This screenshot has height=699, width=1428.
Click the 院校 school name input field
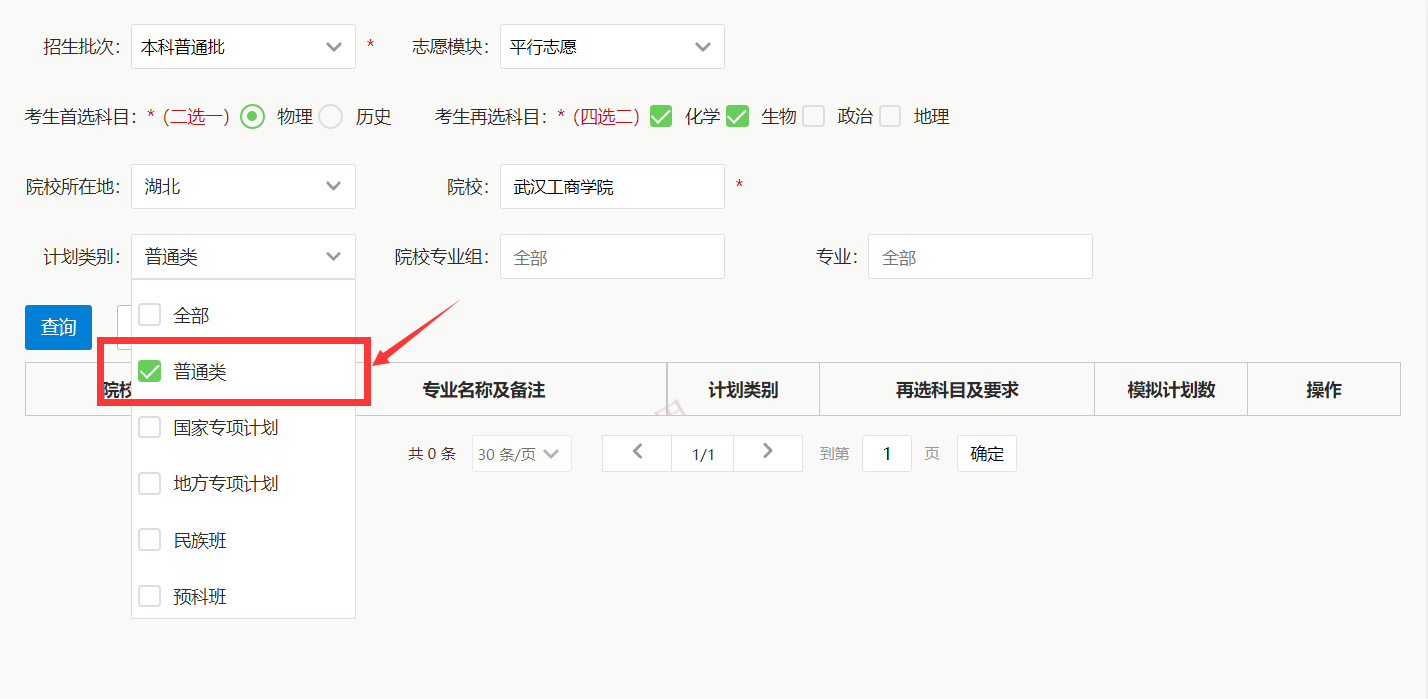[611, 186]
